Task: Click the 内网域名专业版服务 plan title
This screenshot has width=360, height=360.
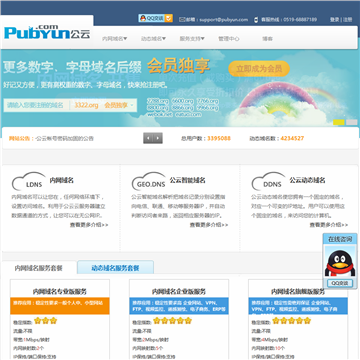Action: click(60, 292)
